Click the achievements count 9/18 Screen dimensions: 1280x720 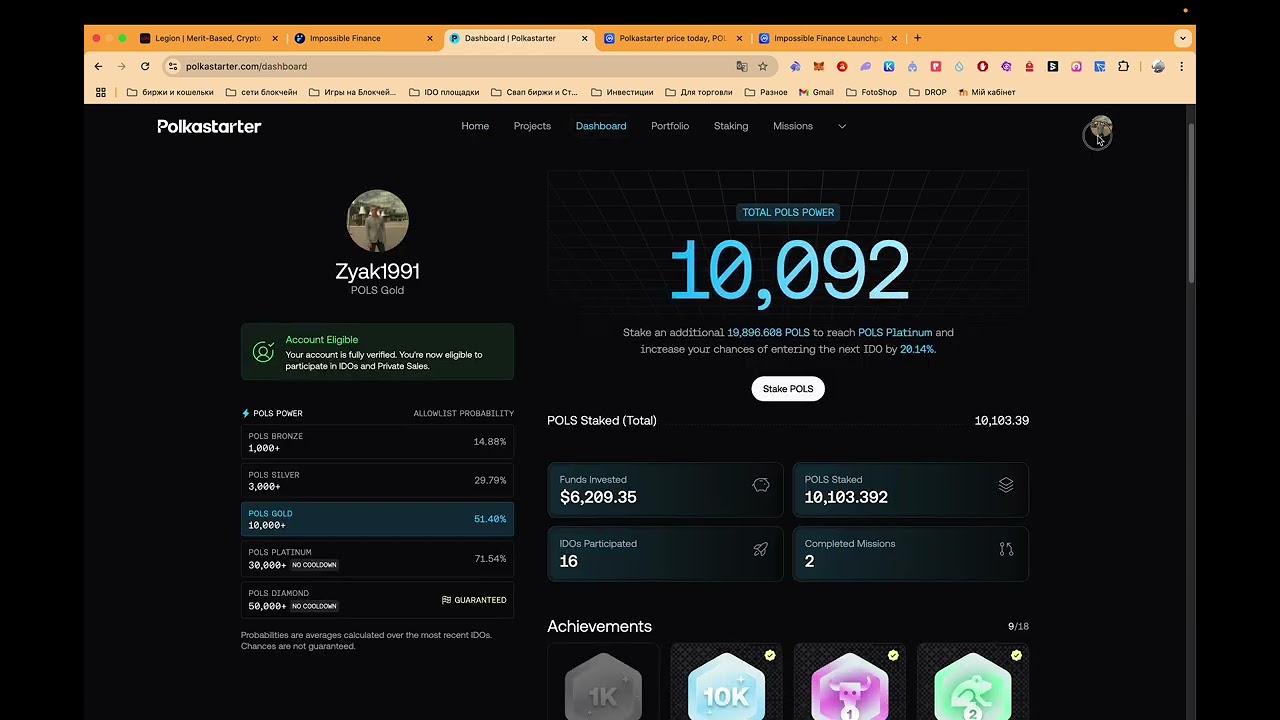1018,626
